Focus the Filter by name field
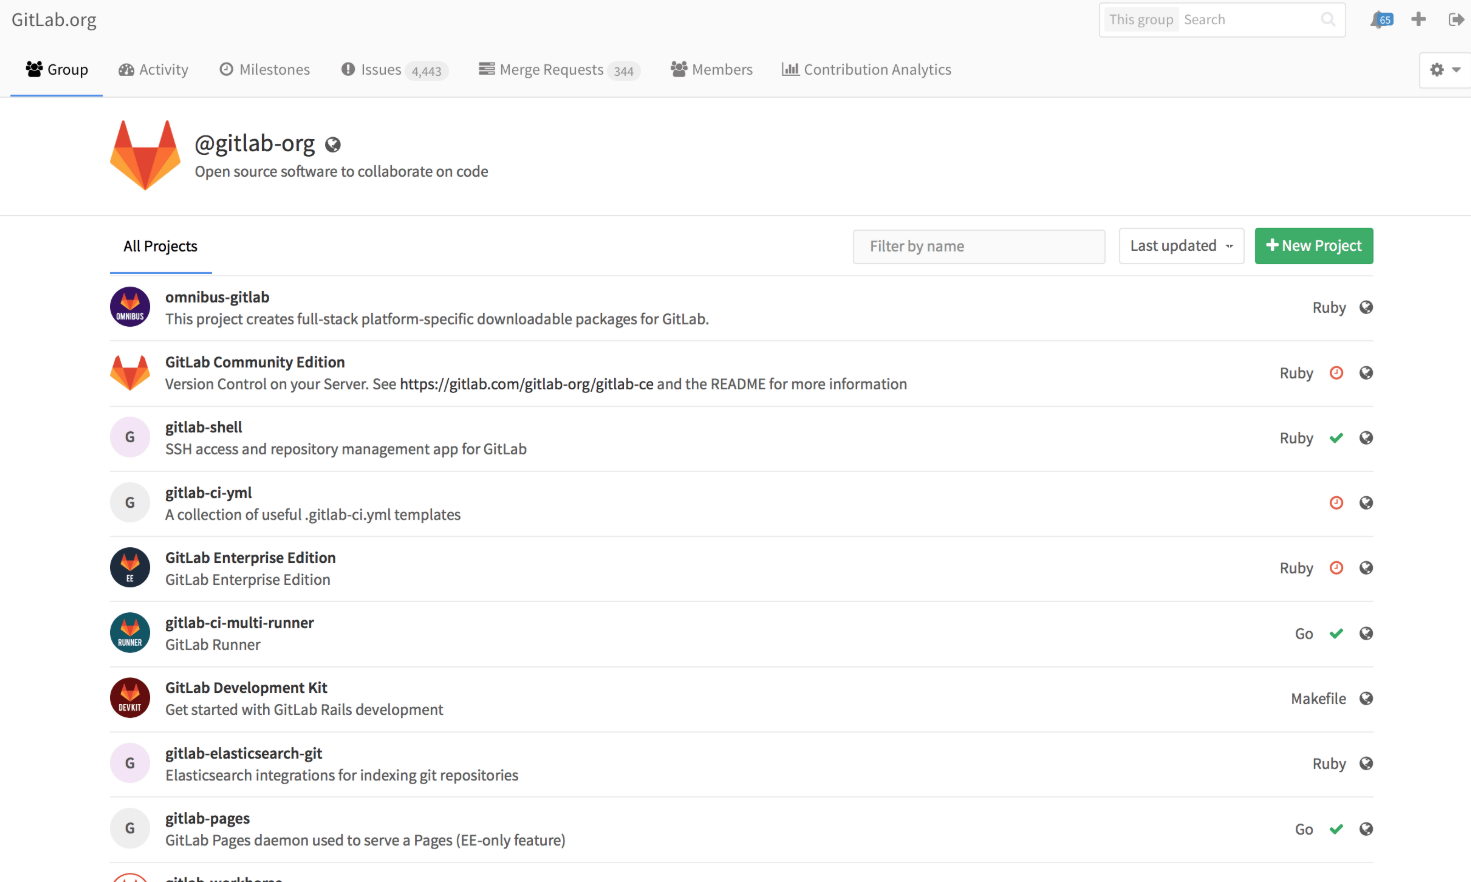The image size is (1471, 882). (979, 247)
